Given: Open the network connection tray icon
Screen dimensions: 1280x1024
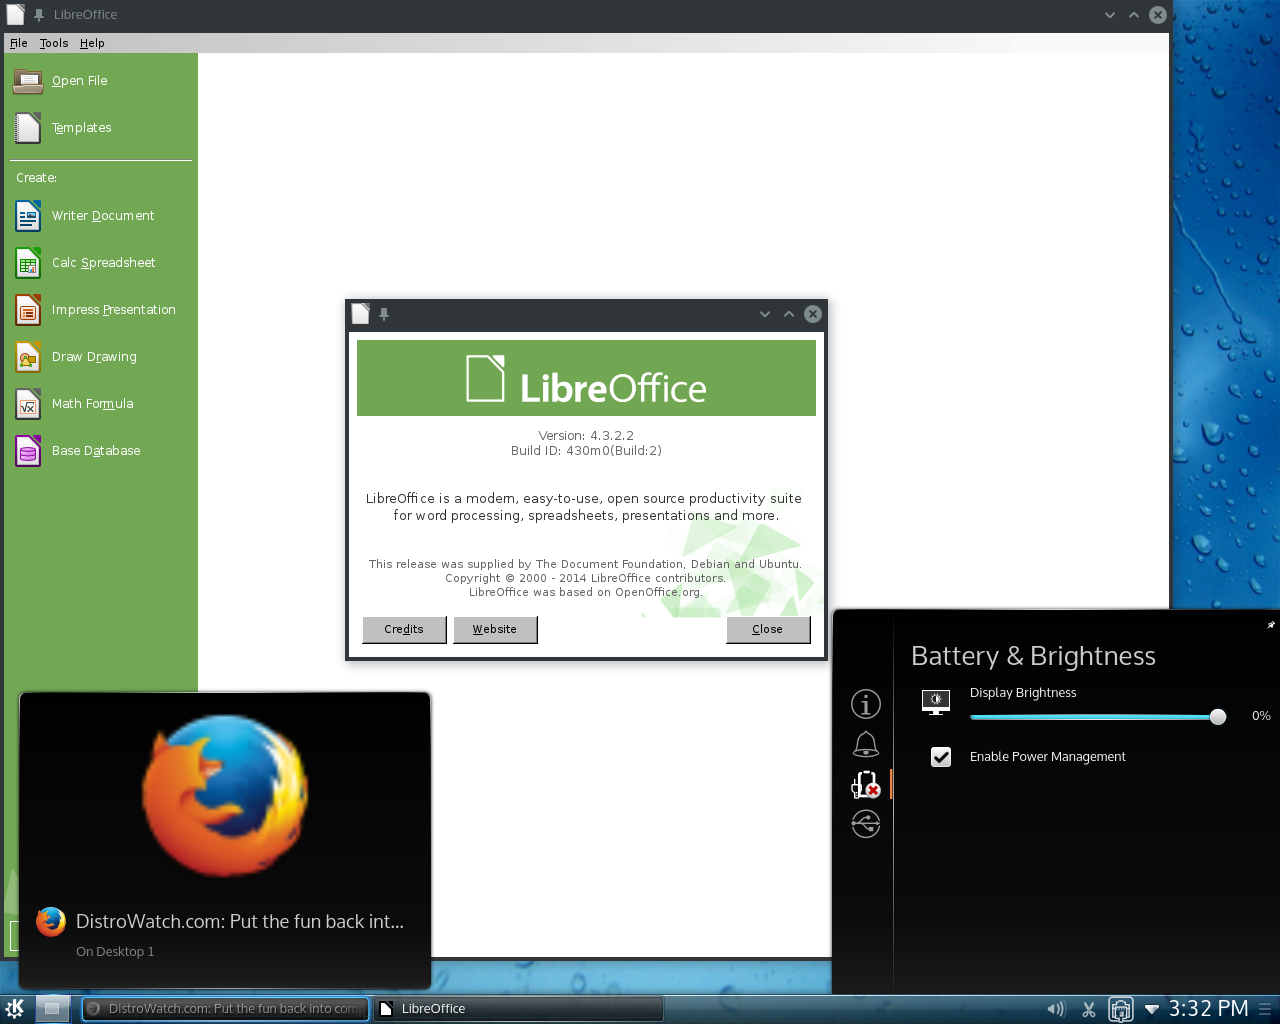Looking at the screenshot, I should click(1121, 1010).
